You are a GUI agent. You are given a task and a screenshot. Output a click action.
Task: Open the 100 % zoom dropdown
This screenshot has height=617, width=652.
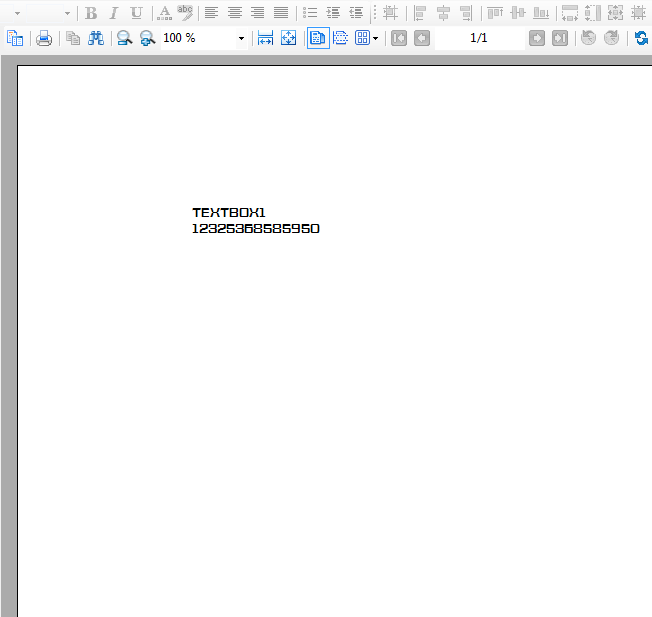[241, 39]
